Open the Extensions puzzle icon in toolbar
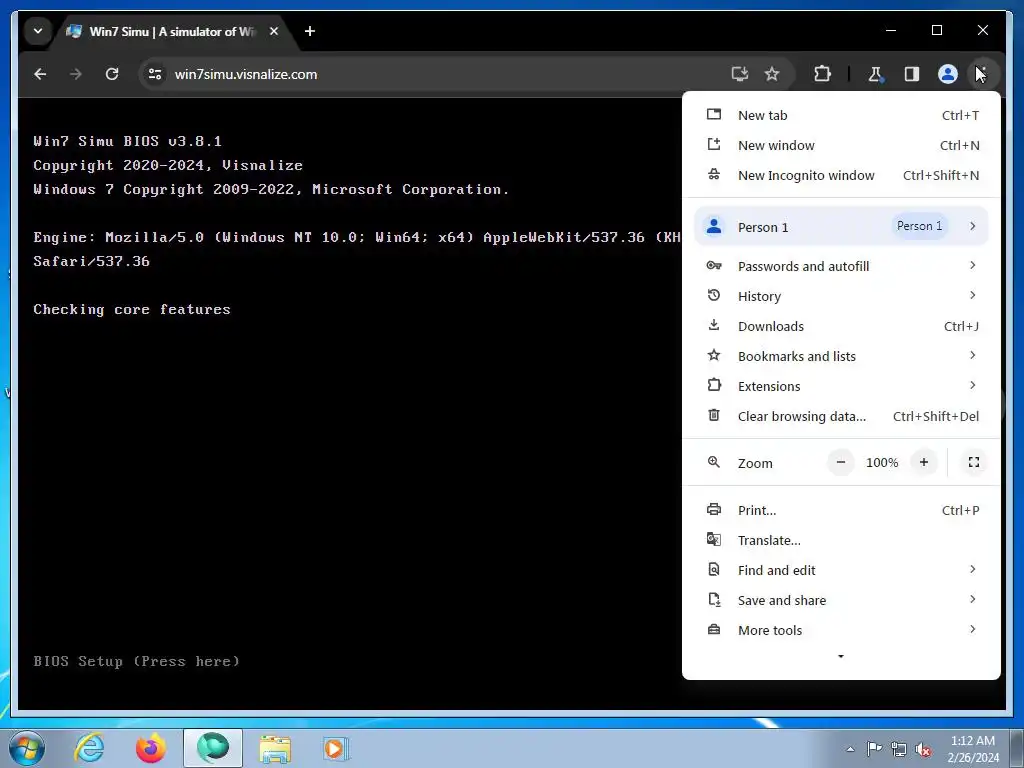Screen dimensions: 1024x768 coord(822,74)
